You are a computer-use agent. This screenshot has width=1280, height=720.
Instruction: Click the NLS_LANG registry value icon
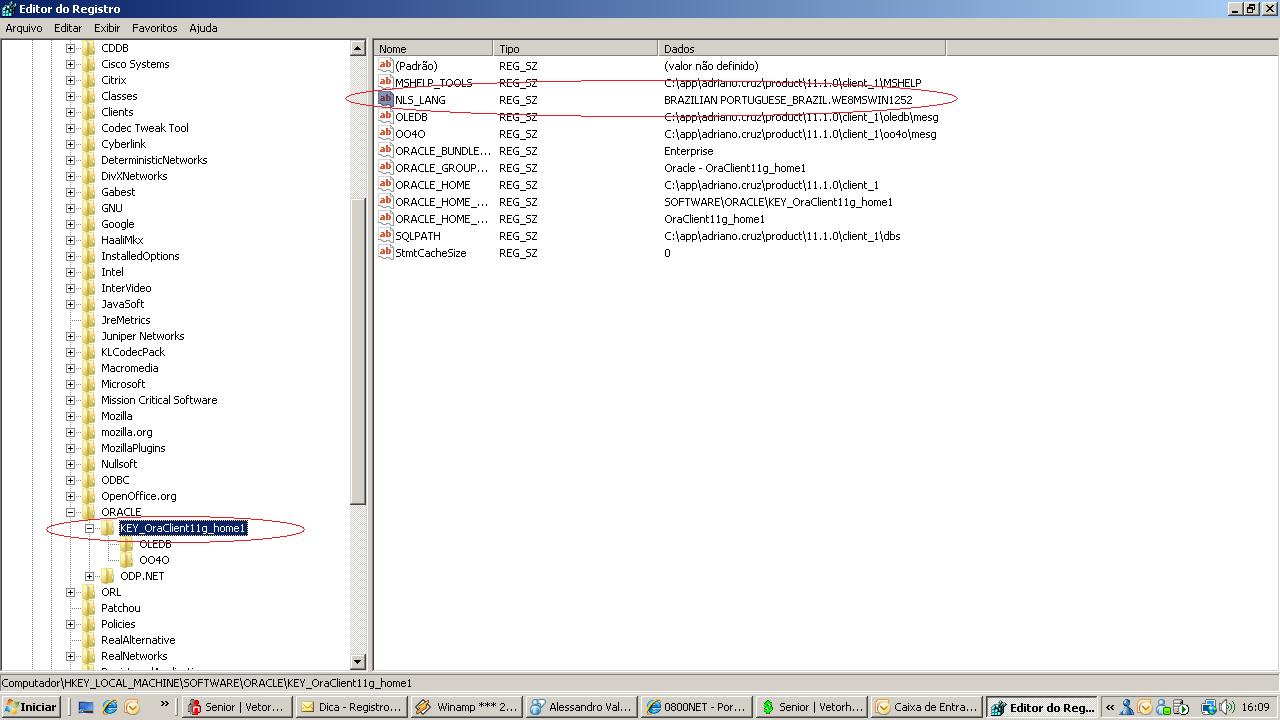coord(385,99)
